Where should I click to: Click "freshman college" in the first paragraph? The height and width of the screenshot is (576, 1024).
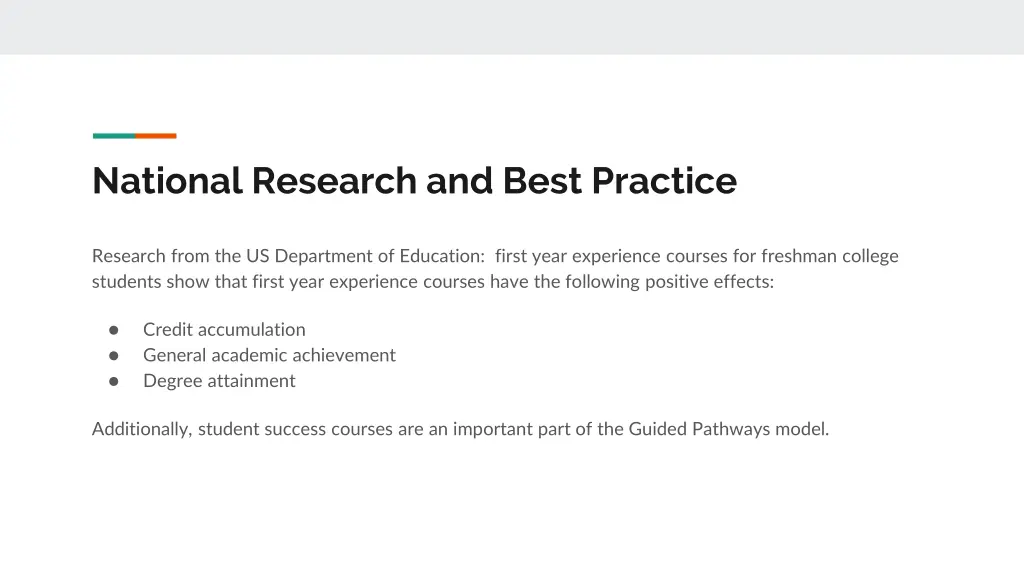click(x=830, y=256)
